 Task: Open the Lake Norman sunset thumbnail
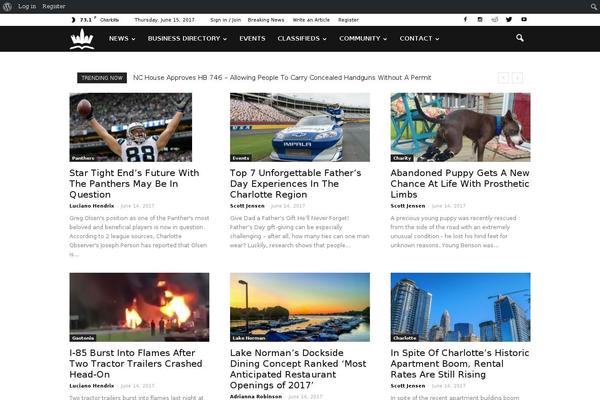(300, 307)
